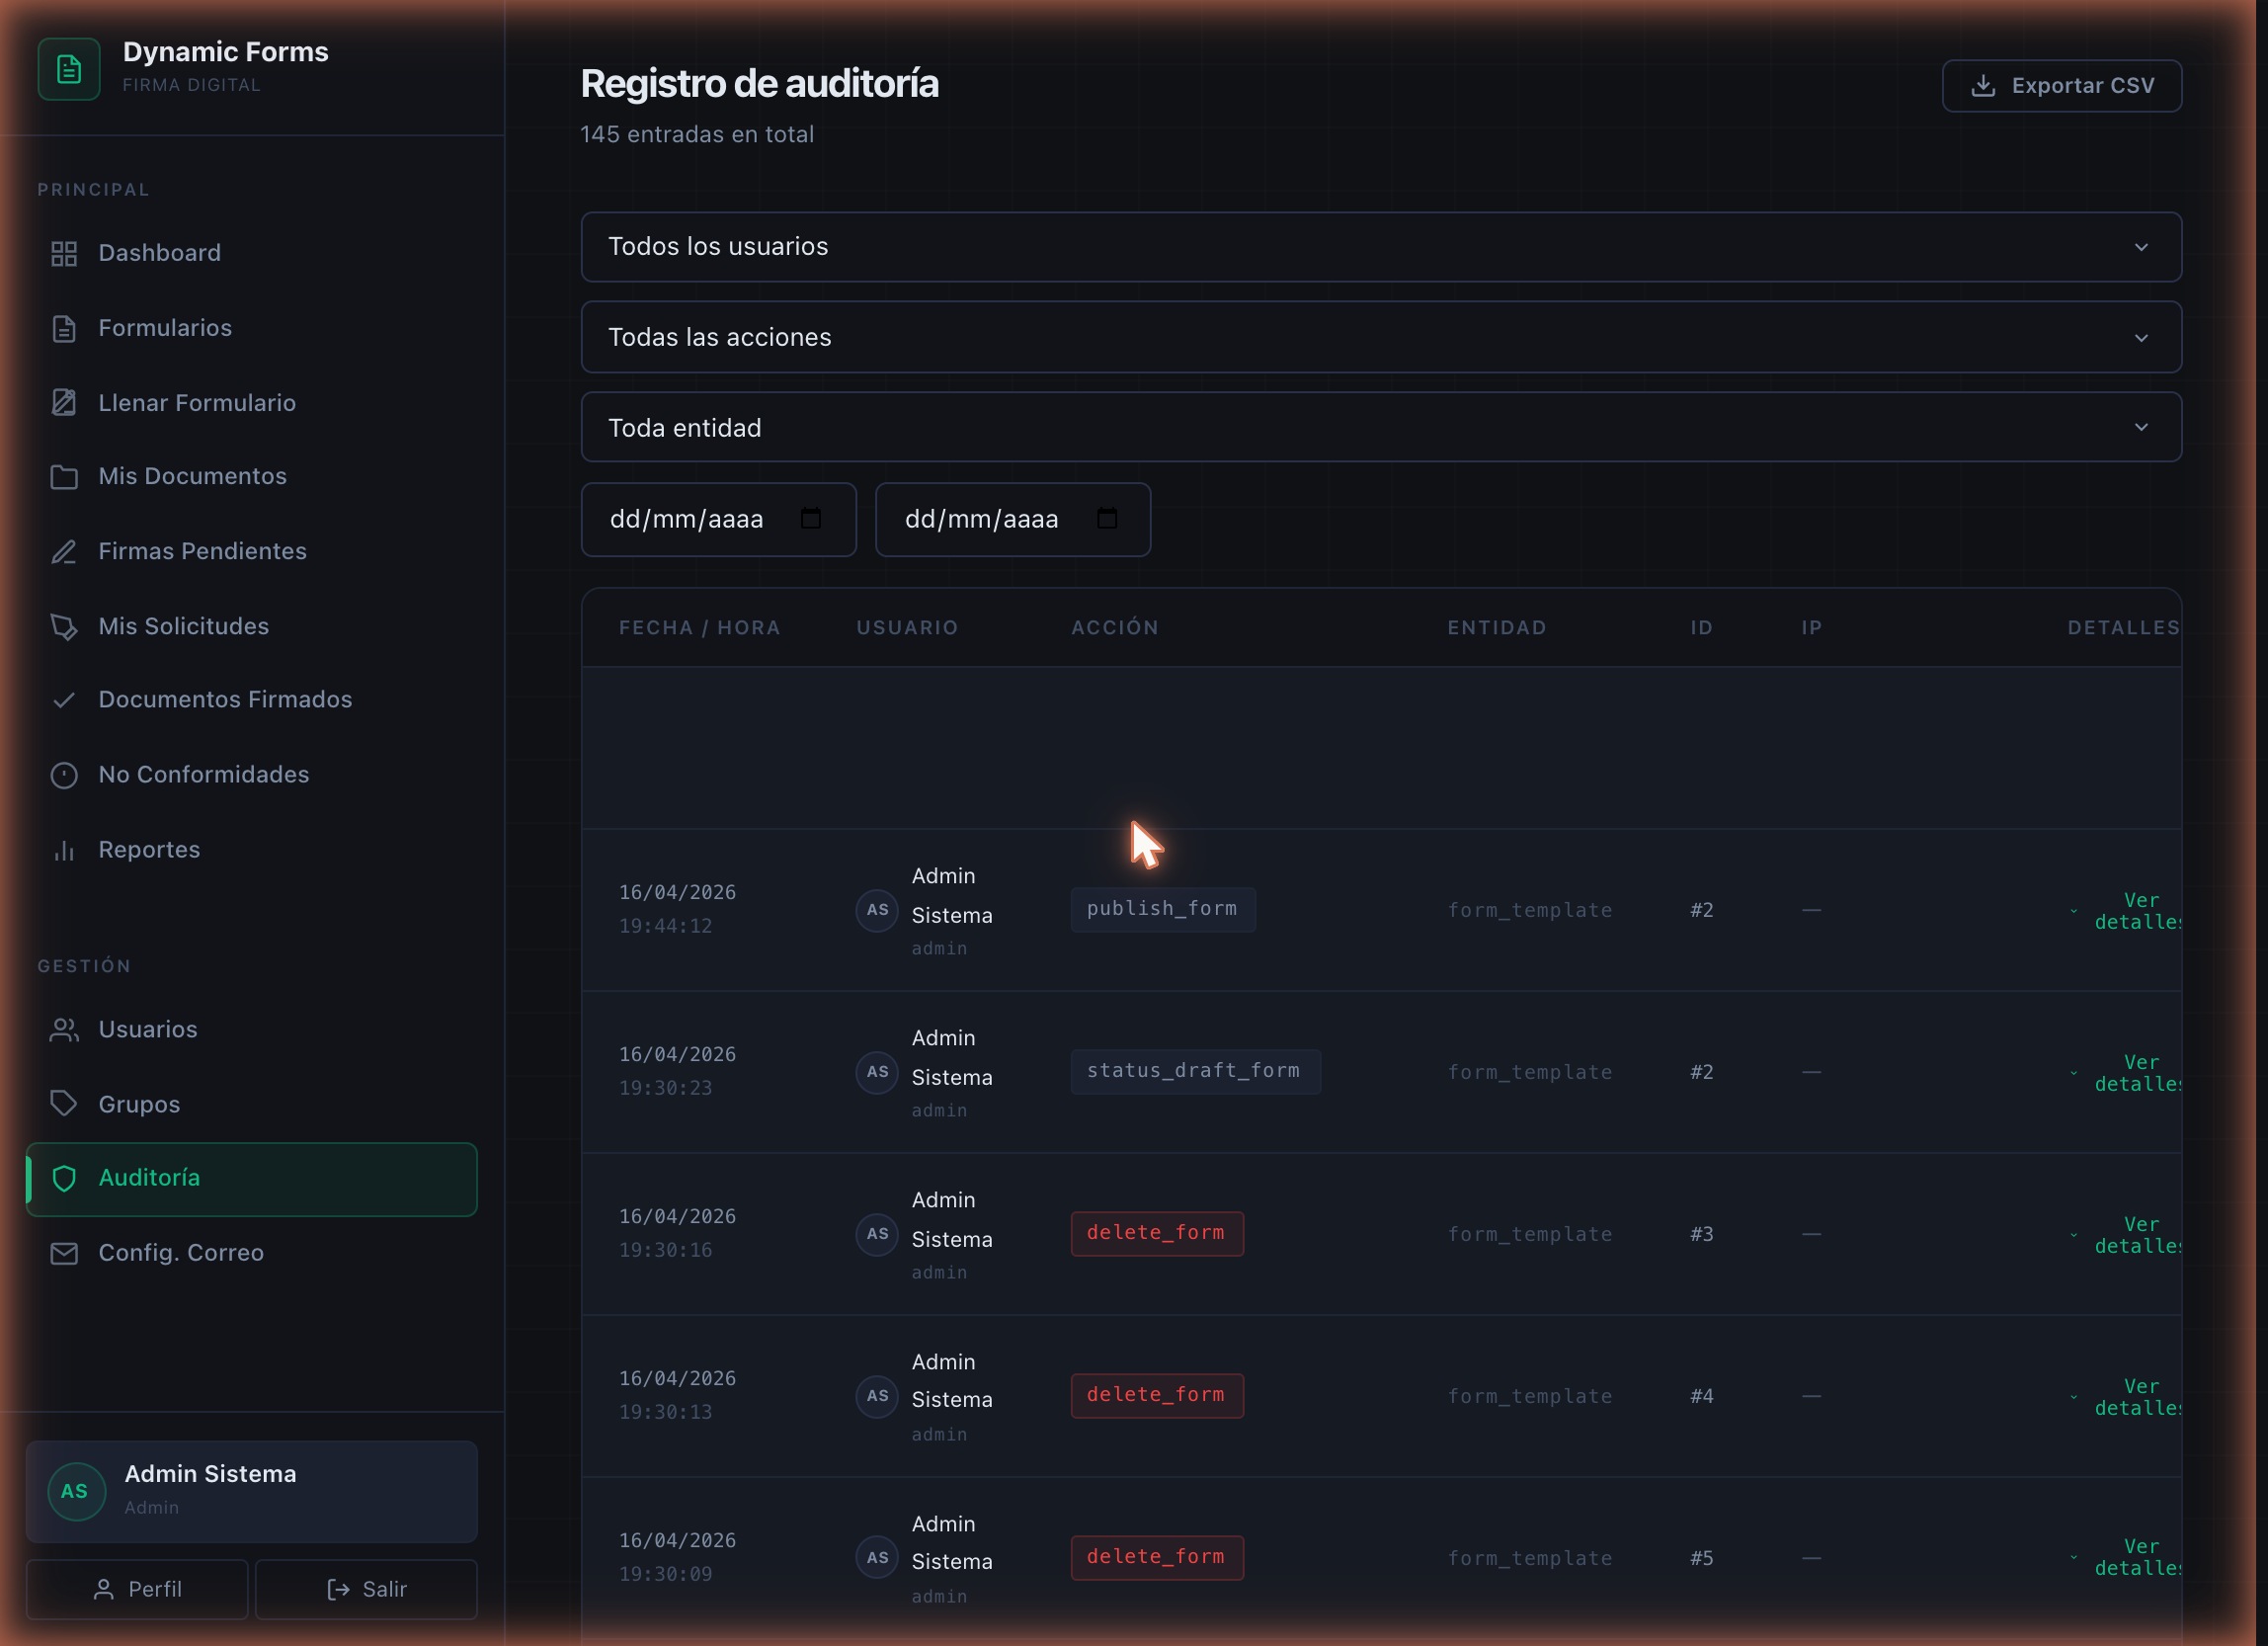The height and width of the screenshot is (1646, 2268).
Task: Open calendar picker of first date field
Action: click(x=811, y=518)
